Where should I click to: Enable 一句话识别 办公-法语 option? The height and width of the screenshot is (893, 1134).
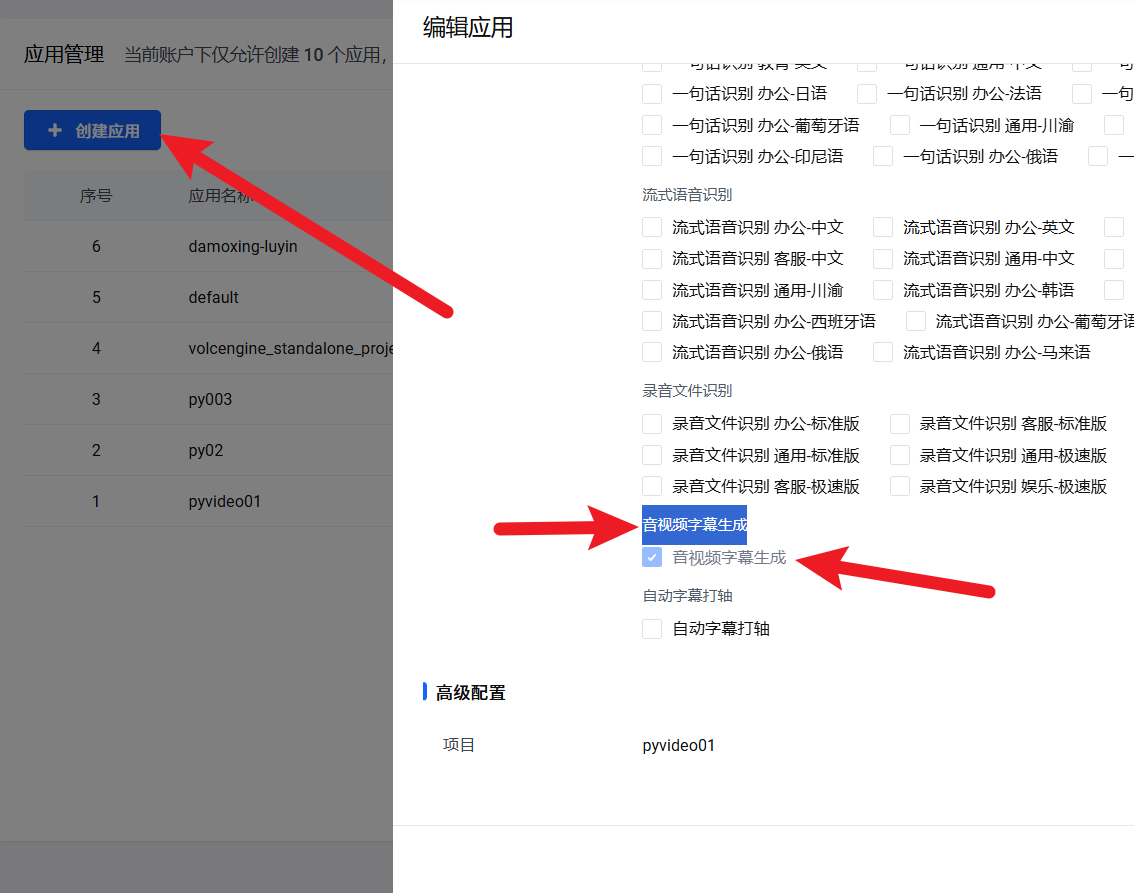867,94
